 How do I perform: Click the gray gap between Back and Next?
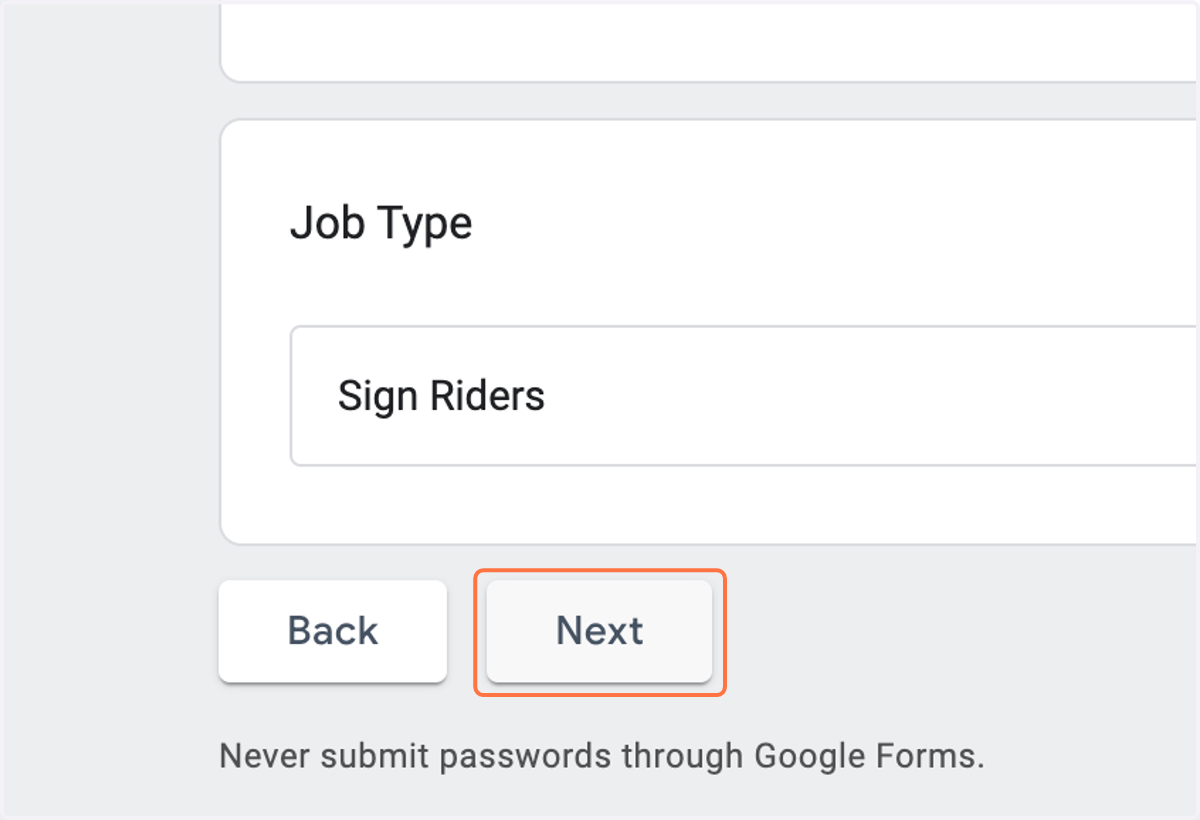[466, 631]
